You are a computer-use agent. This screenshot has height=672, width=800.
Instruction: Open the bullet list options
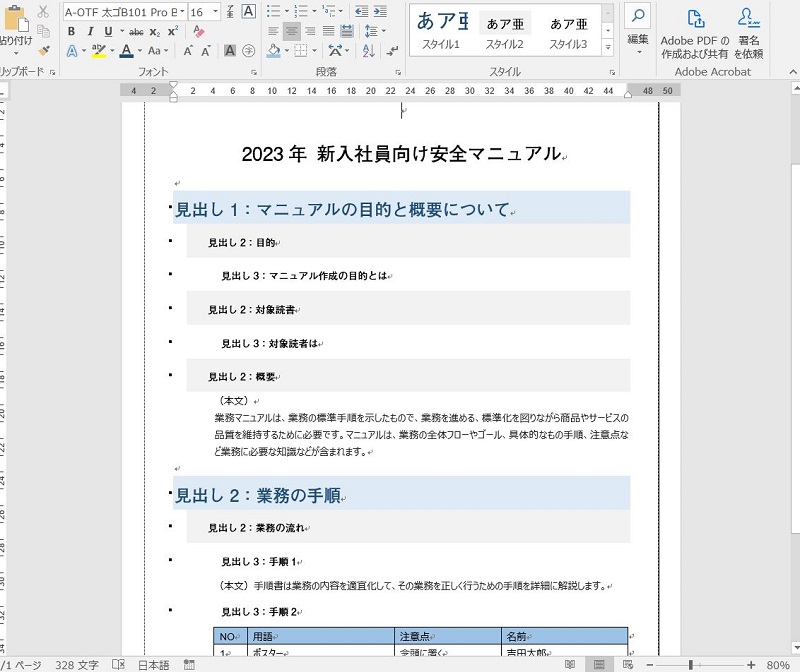click(x=287, y=10)
